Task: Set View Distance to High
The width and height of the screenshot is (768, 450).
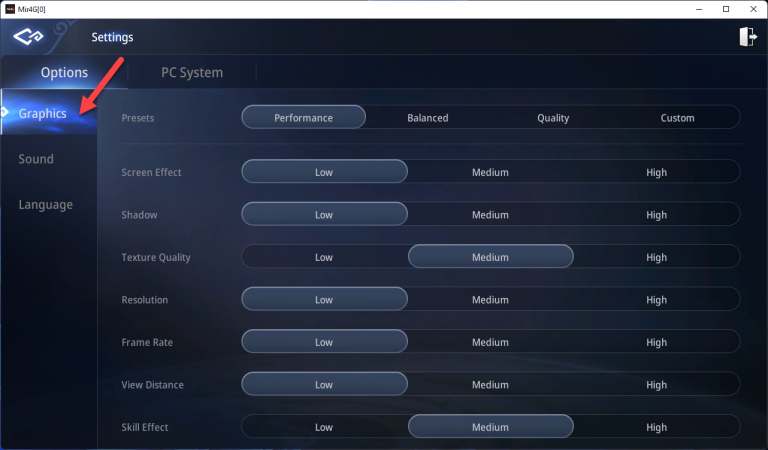Action: 656,385
